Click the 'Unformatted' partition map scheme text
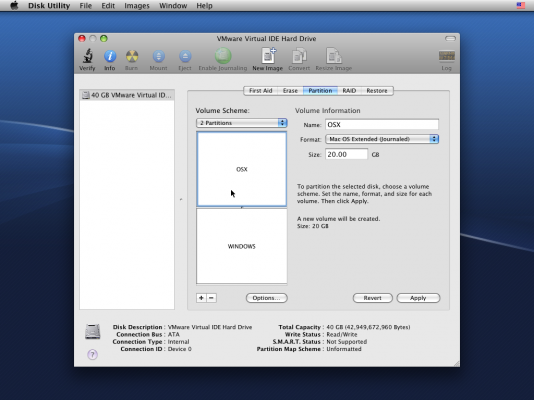534x400 pixels. tap(344, 349)
